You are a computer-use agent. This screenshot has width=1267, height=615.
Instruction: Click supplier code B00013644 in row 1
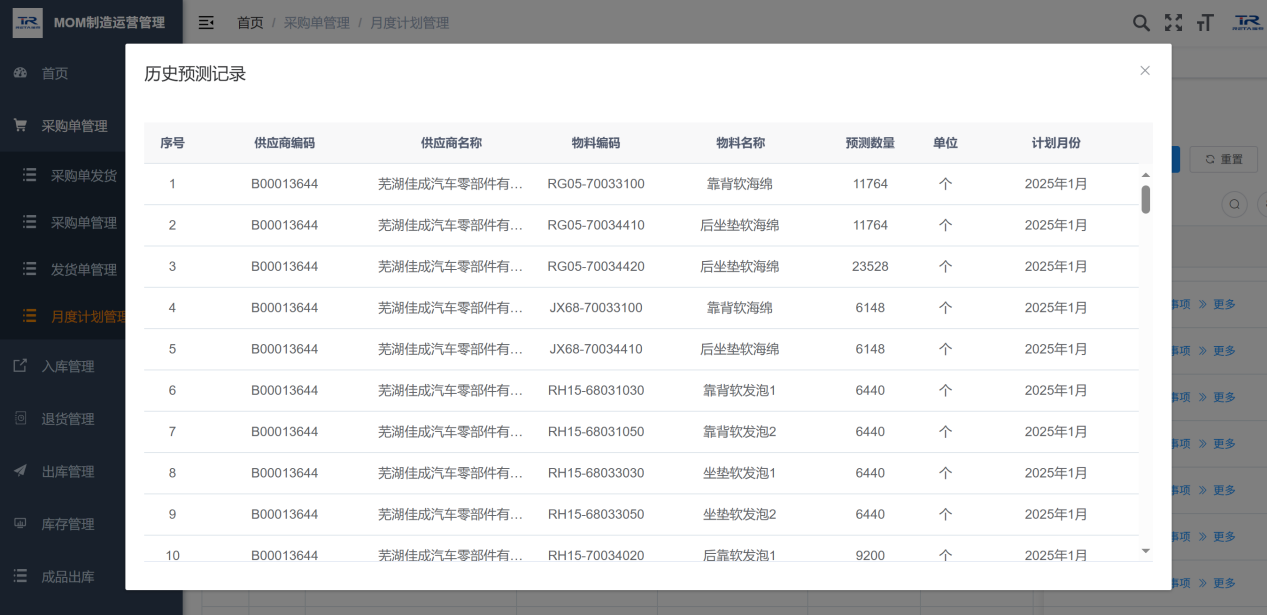coord(285,184)
